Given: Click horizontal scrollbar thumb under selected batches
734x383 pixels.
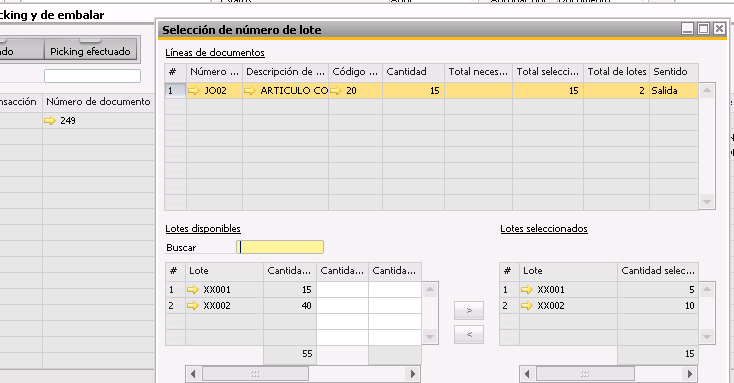Looking at the screenshot, I should click(x=585, y=374).
